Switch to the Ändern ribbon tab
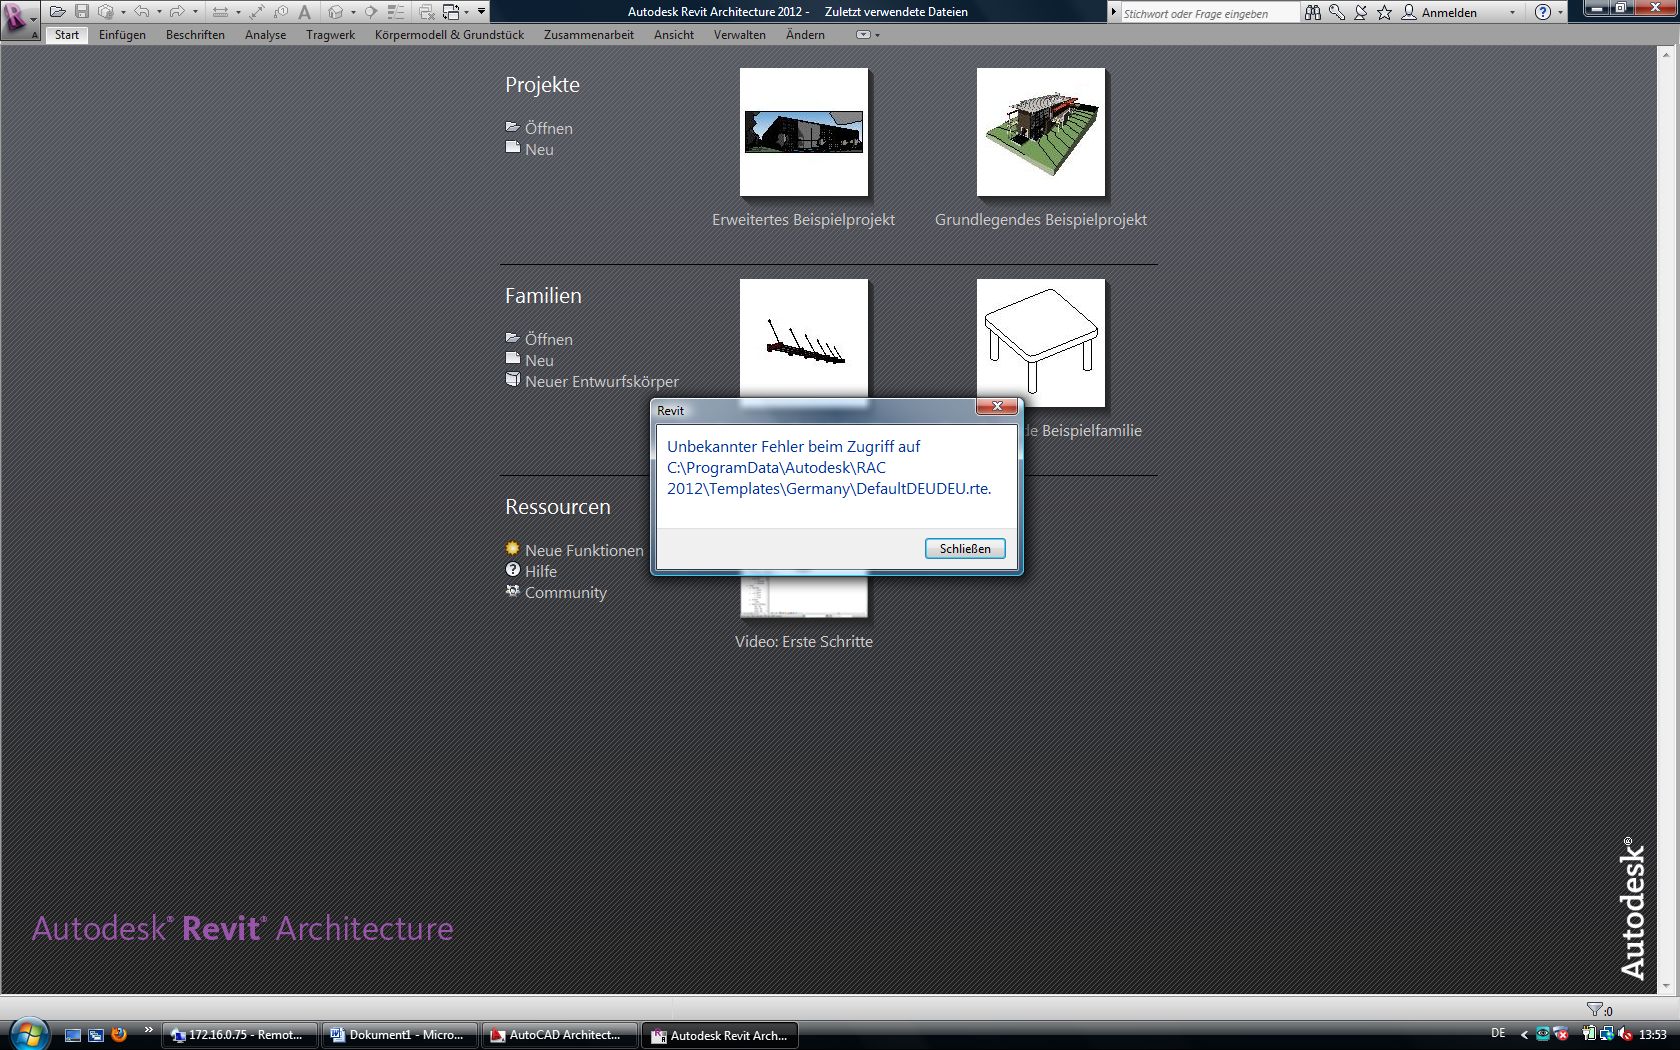Viewport: 1680px width, 1050px height. (805, 35)
